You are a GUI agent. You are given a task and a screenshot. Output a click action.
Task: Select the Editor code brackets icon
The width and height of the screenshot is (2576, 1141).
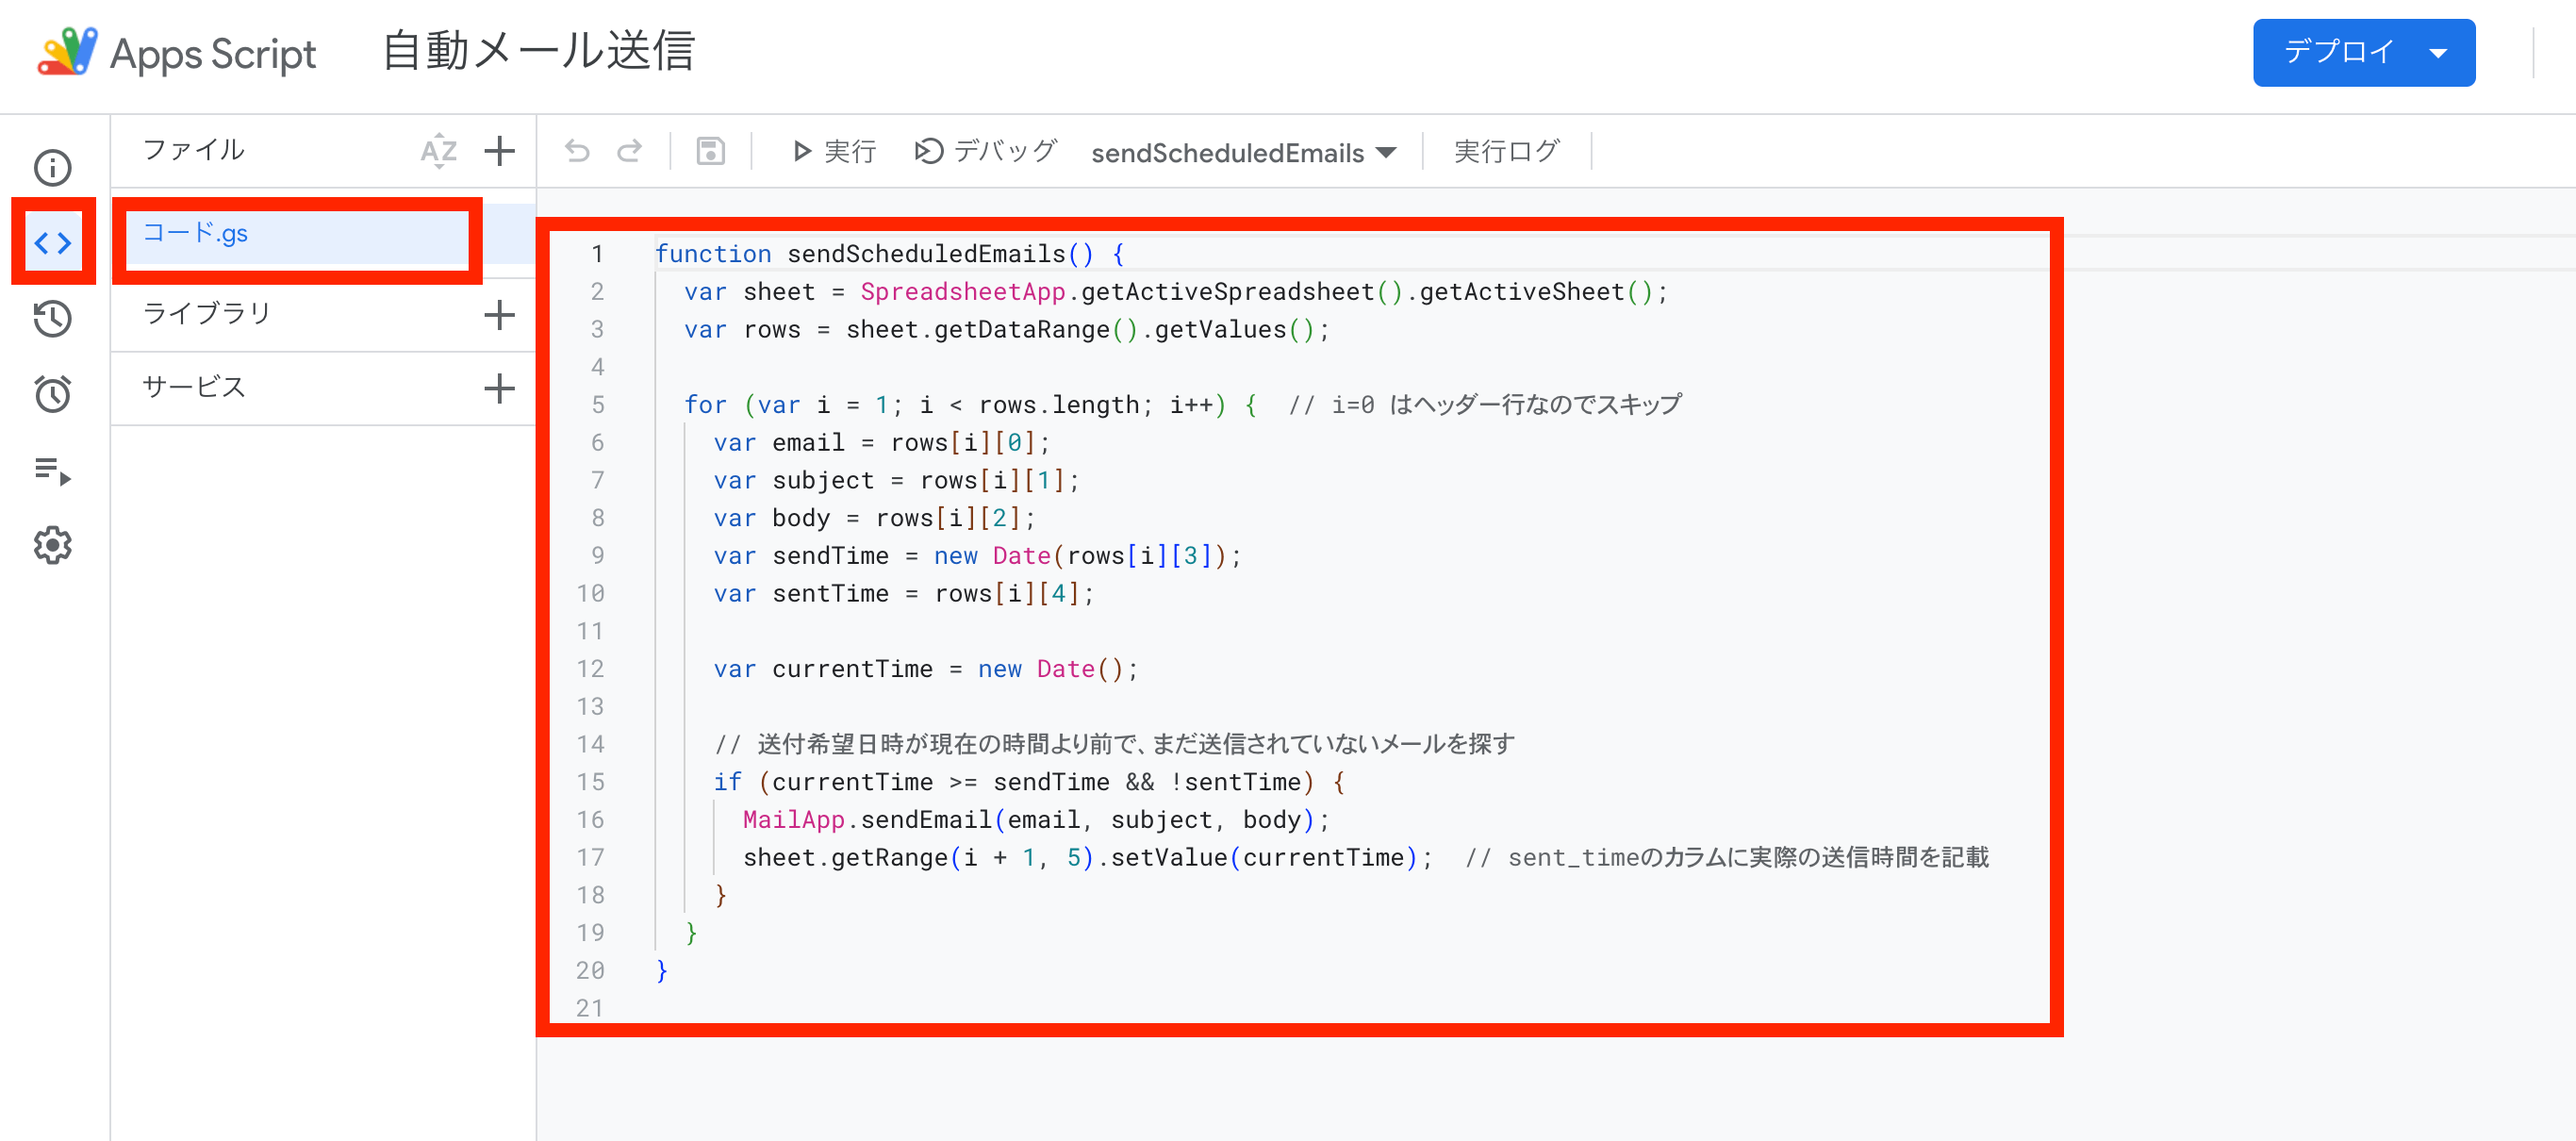coord(52,243)
